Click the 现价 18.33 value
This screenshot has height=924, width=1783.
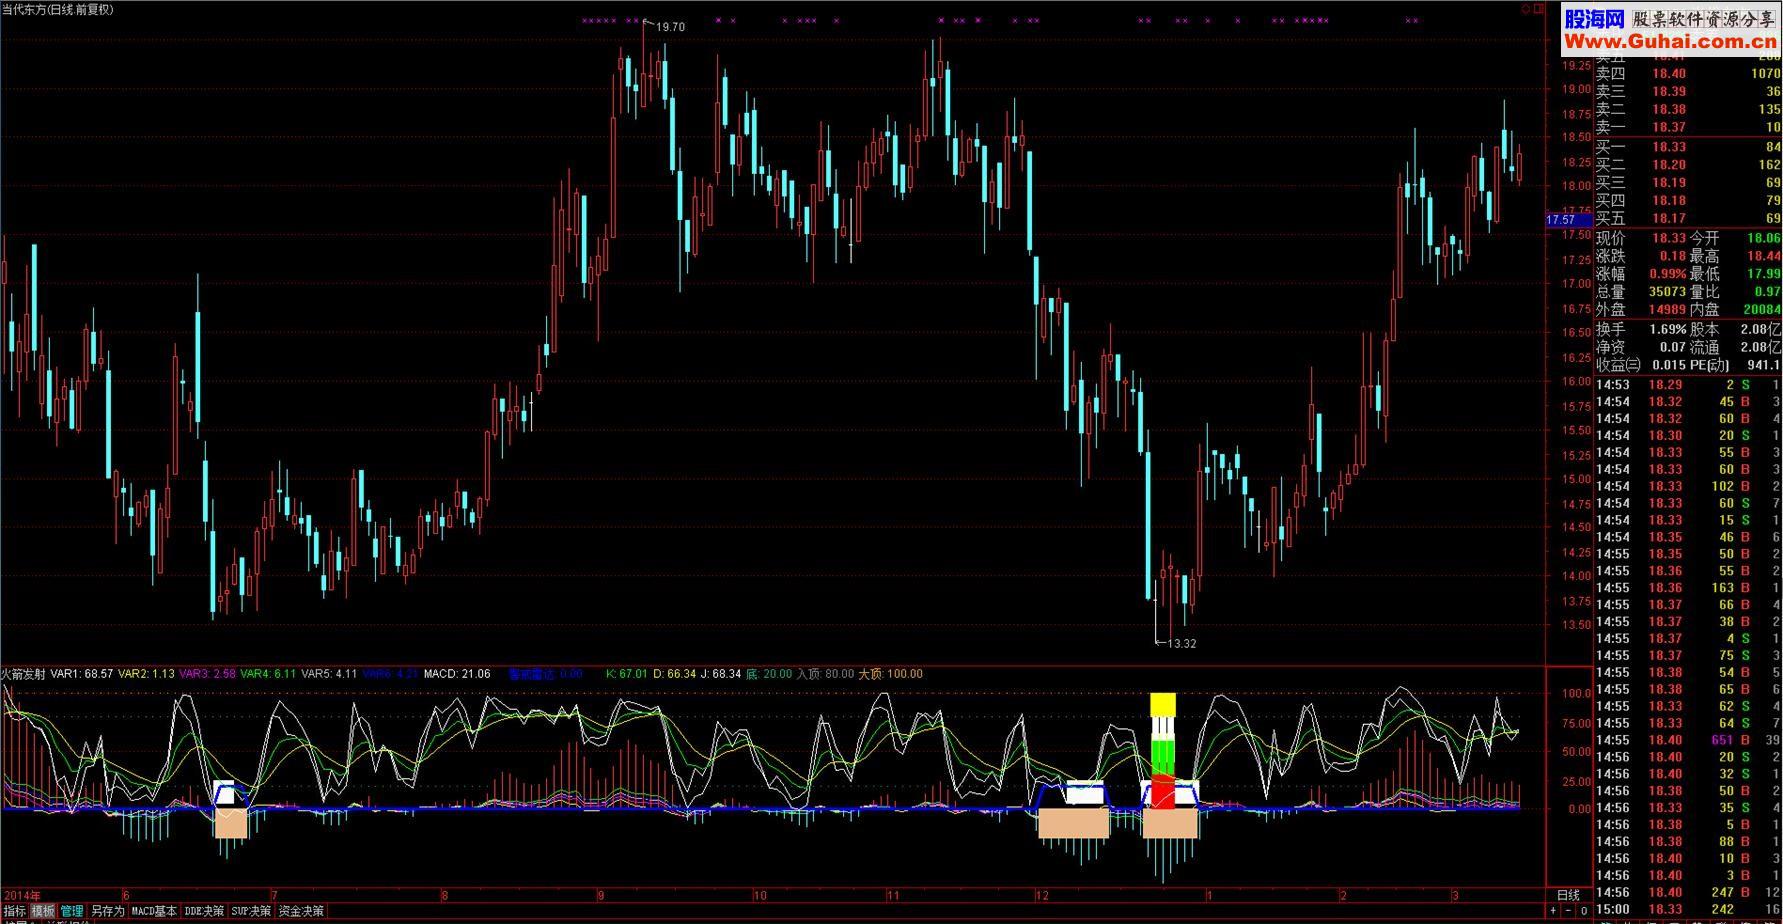click(1668, 238)
